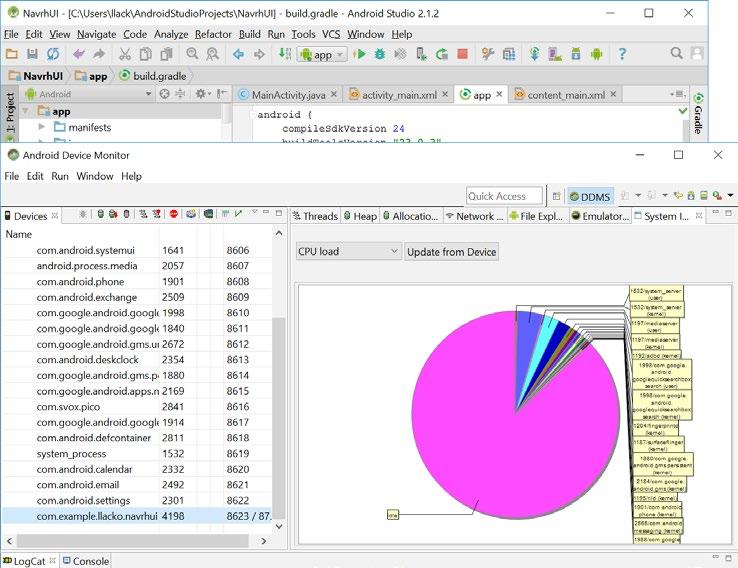Click the Find magnifier icon in Android Studio toolbar
Screen dimensions: 738x568
tap(192, 54)
